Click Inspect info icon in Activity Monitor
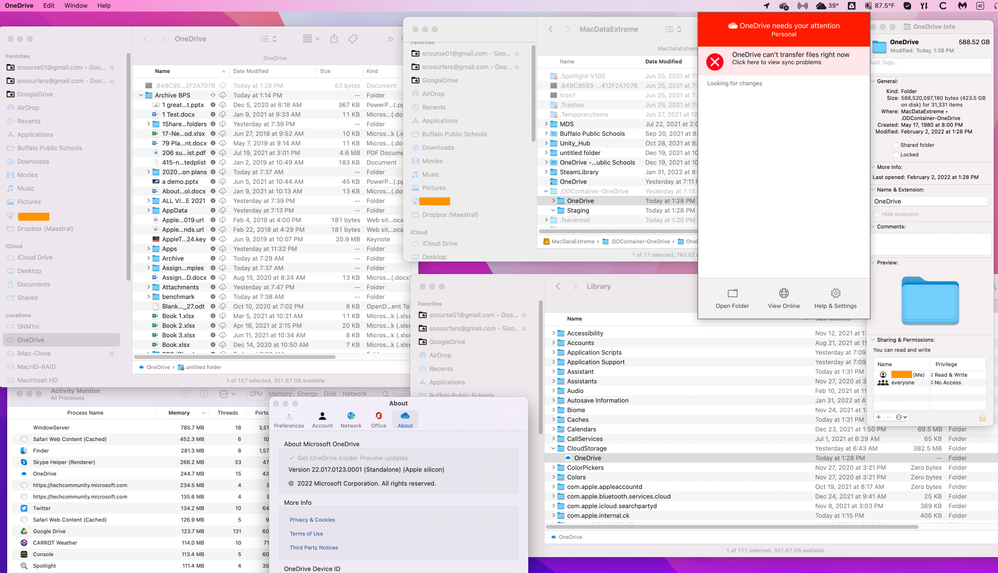The width and height of the screenshot is (998, 573). pos(205,394)
